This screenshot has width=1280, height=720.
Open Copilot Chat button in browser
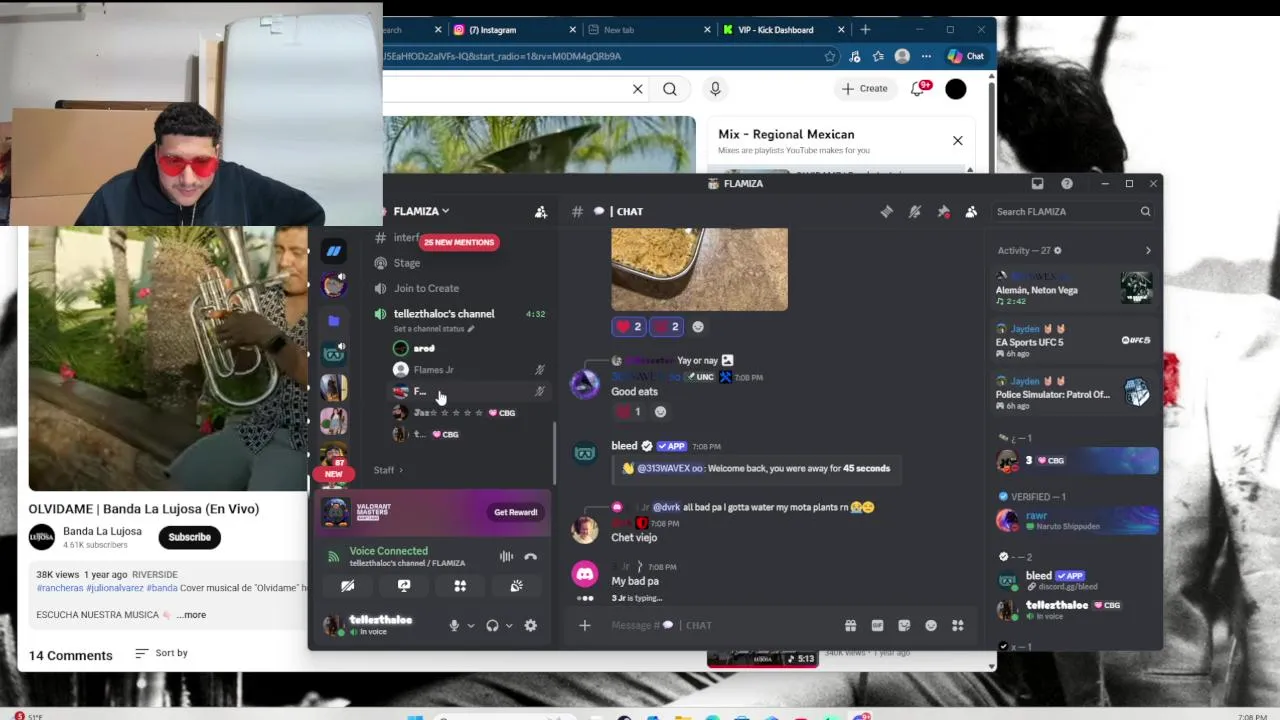coord(966,56)
